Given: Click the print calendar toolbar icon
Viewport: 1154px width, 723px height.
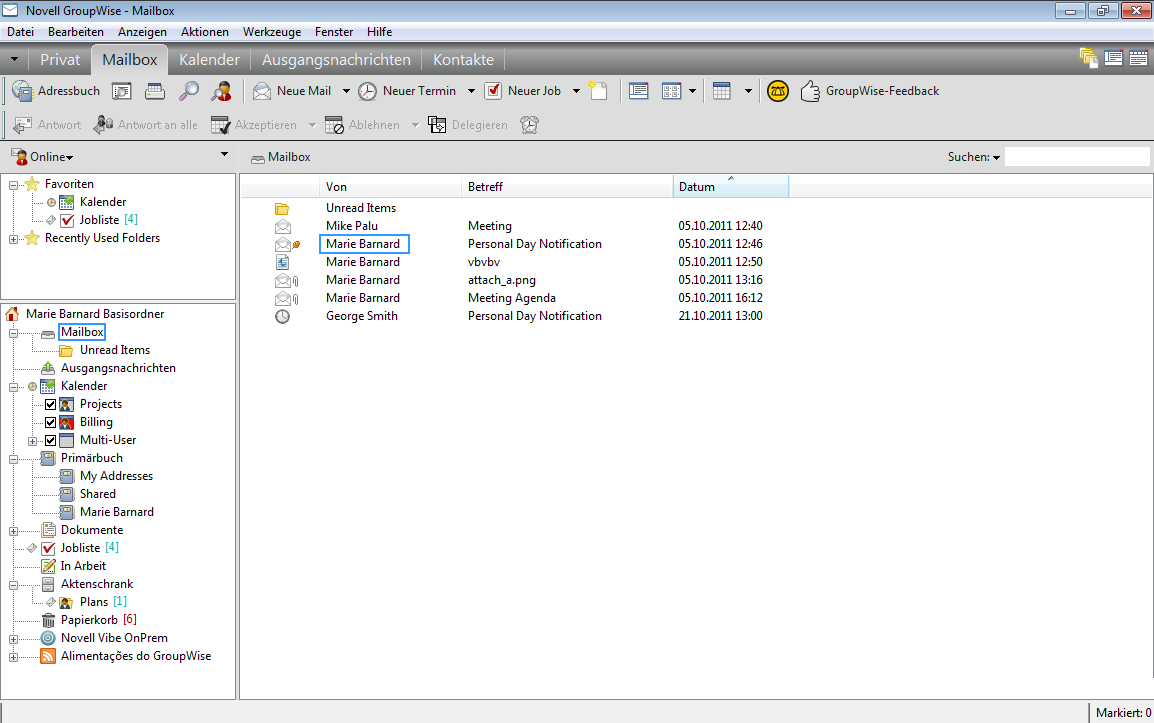Looking at the screenshot, I should pyautogui.click(x=155, y=91).
